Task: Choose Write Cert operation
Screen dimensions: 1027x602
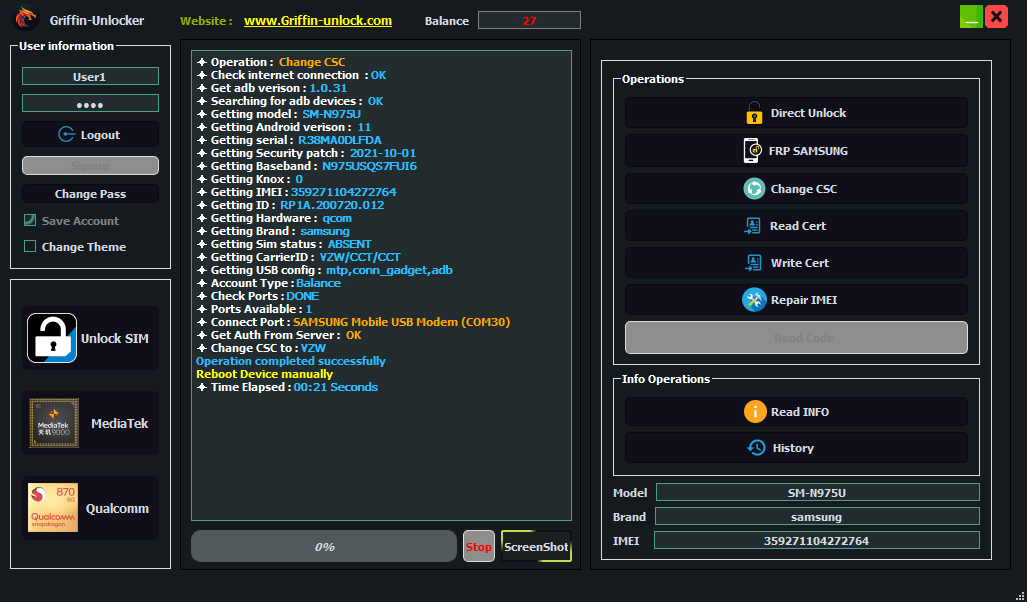Action: (796, 263)
